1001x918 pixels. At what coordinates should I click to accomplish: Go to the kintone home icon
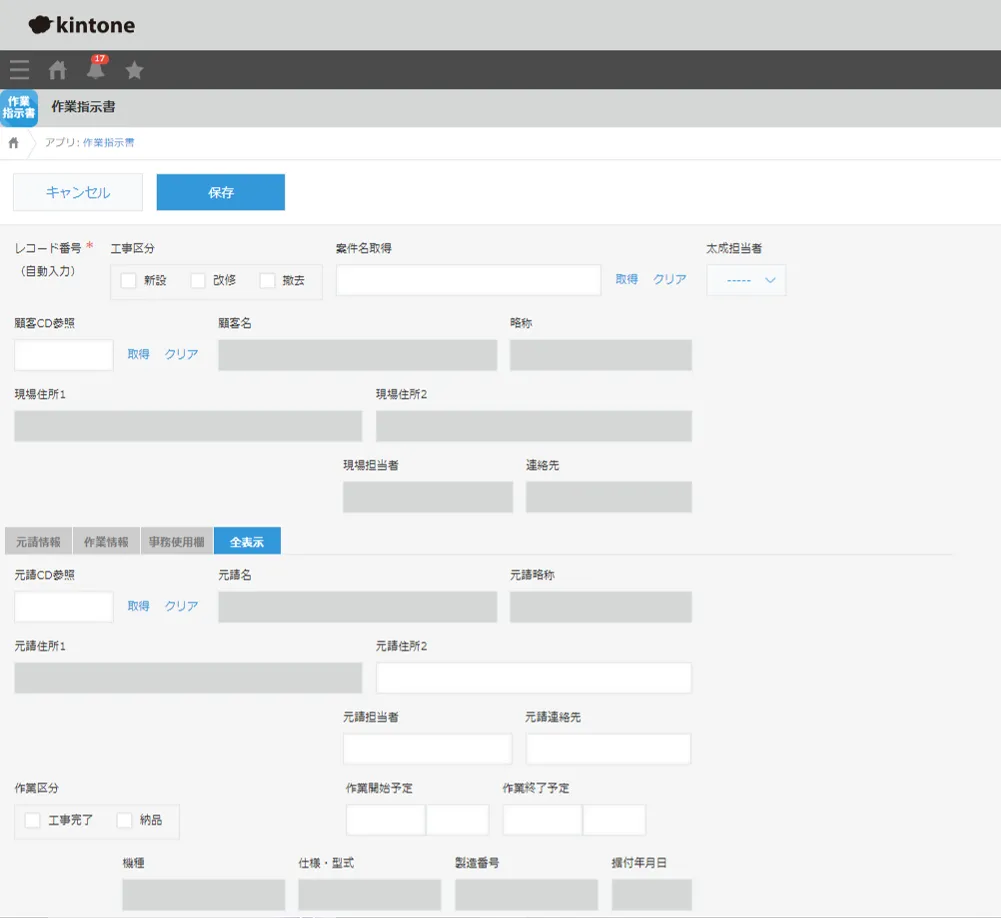point(58,70)
